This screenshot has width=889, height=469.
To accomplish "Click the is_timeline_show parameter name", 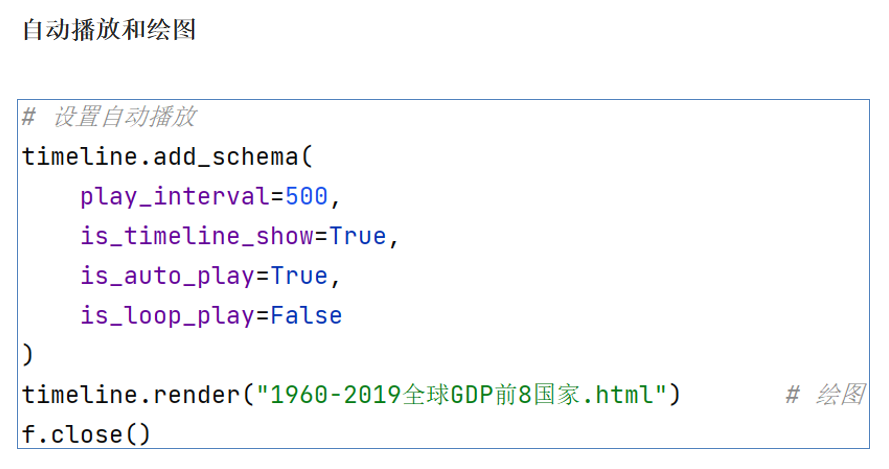I will click(197, 237).
